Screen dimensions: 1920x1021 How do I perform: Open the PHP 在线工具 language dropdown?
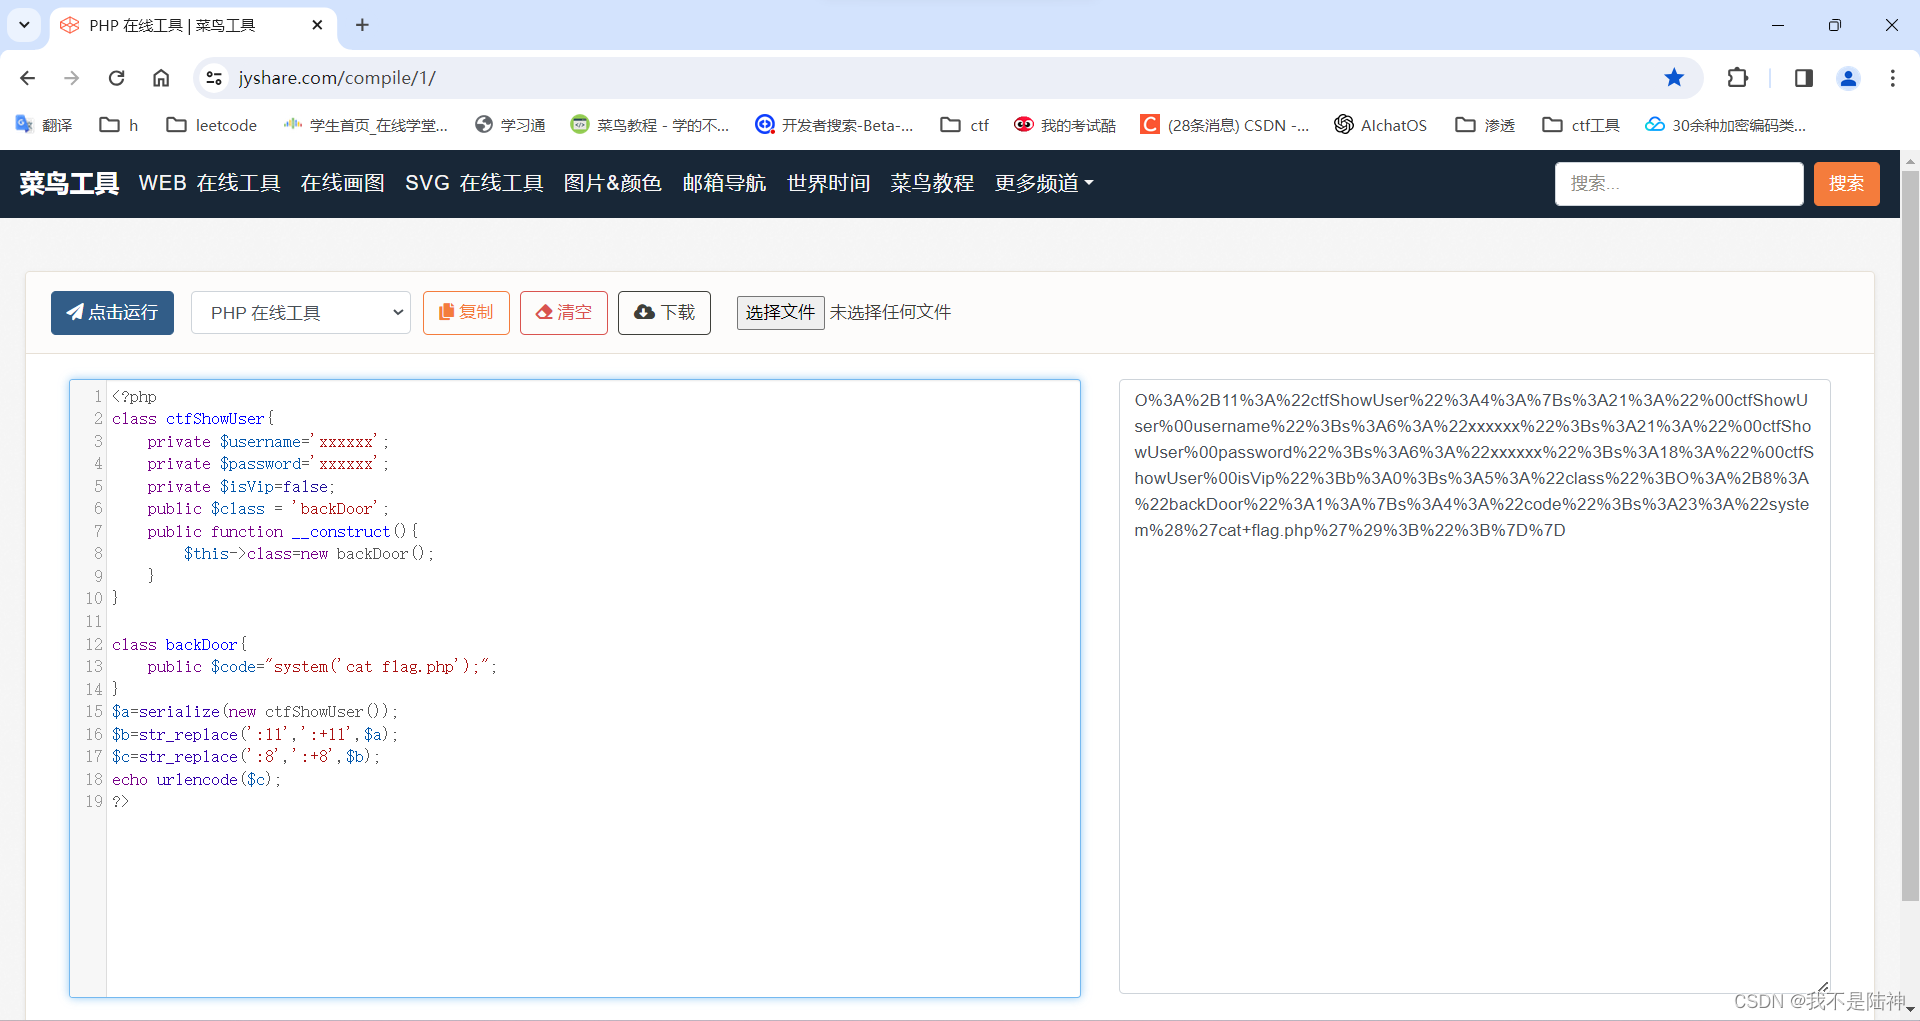coord(301,313)
